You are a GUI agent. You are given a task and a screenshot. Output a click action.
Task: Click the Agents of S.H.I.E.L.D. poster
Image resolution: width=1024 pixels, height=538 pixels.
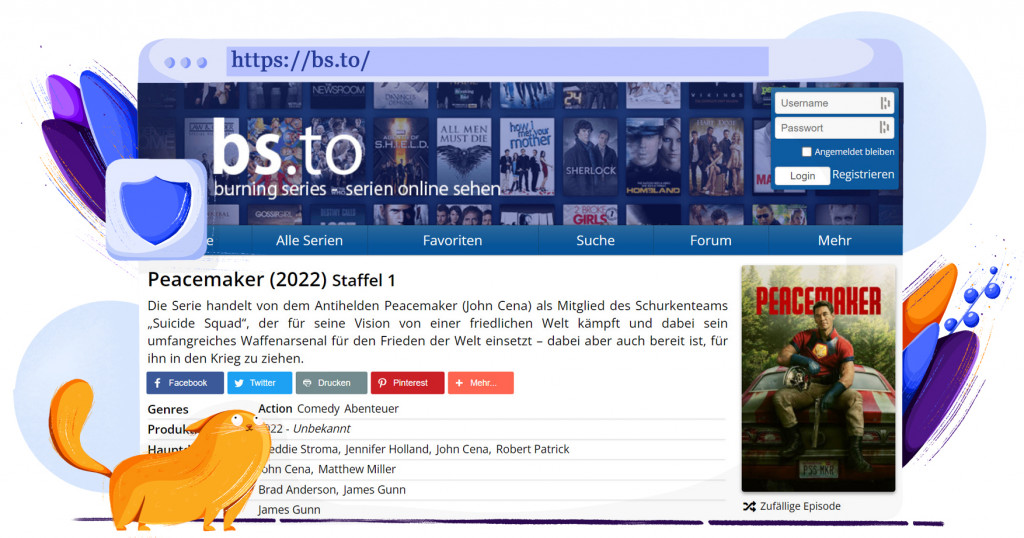[401, 157]
